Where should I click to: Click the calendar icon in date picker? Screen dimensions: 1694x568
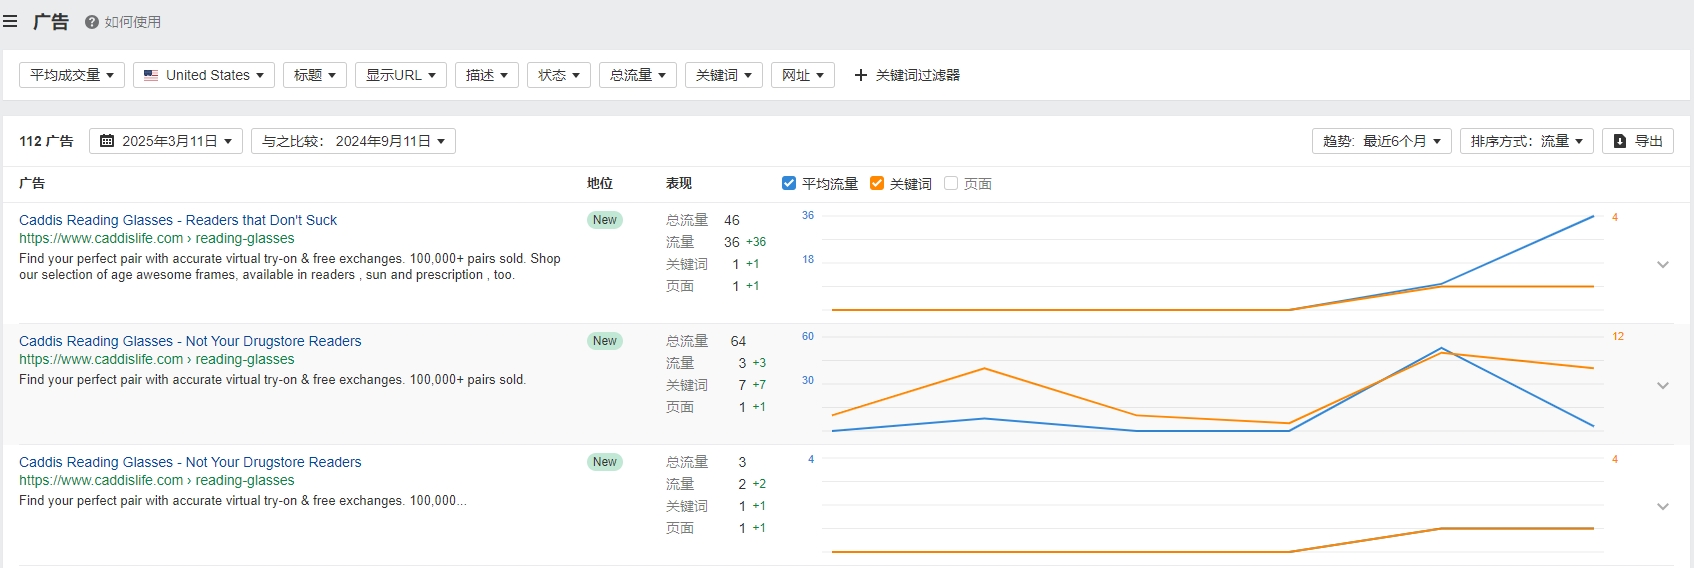107,141
